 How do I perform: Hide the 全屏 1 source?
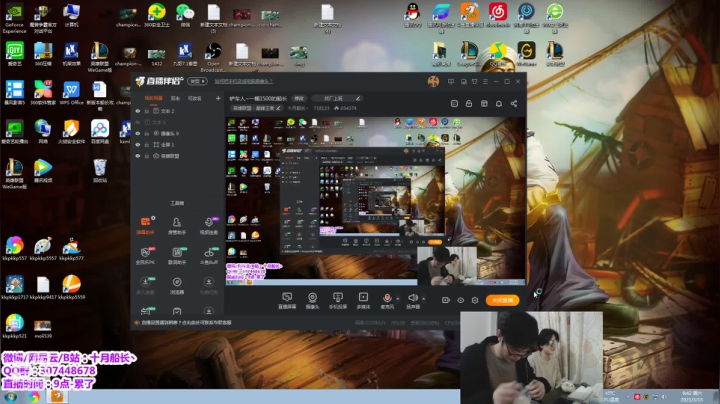pos(138,145)
